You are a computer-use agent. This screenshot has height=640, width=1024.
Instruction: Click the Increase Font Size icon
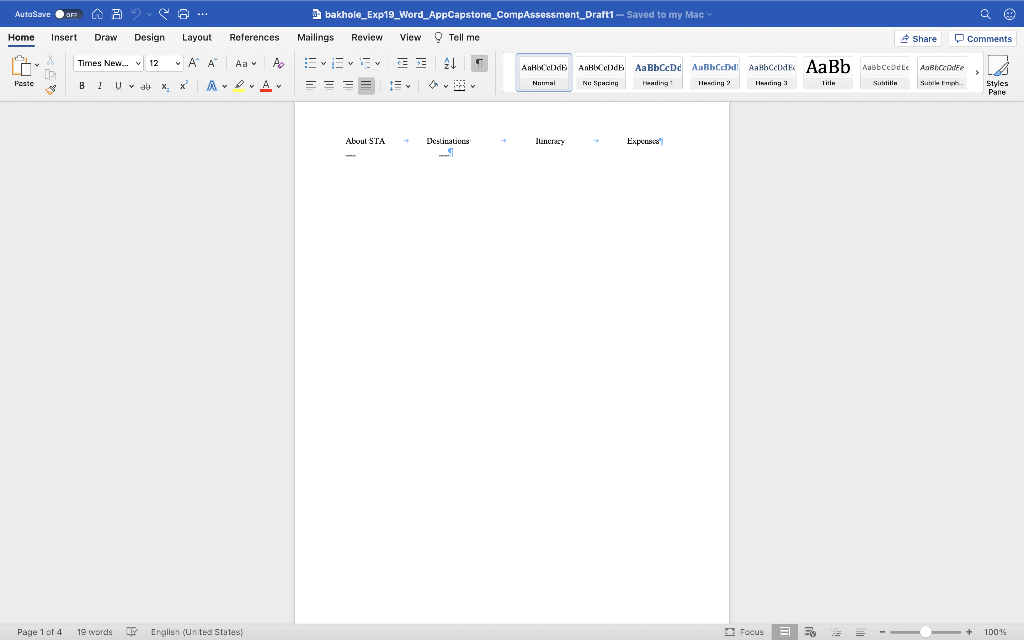click(x=194, y=63)
